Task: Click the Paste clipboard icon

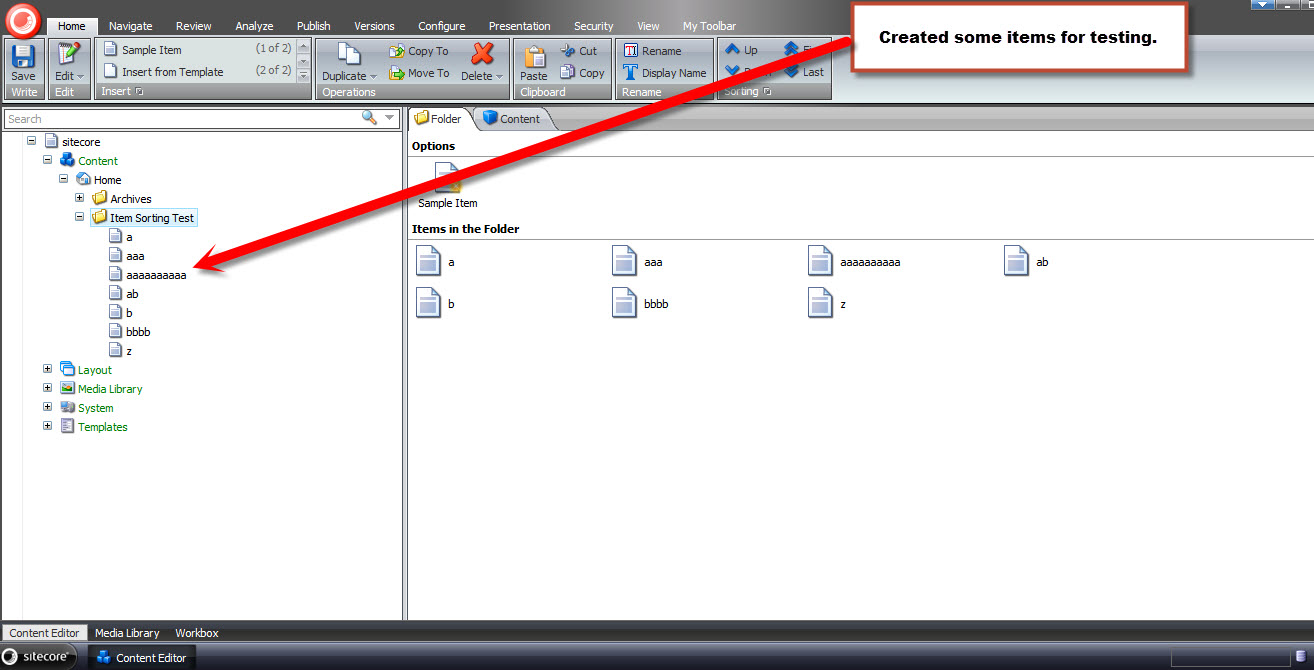Action: point(534,58)
